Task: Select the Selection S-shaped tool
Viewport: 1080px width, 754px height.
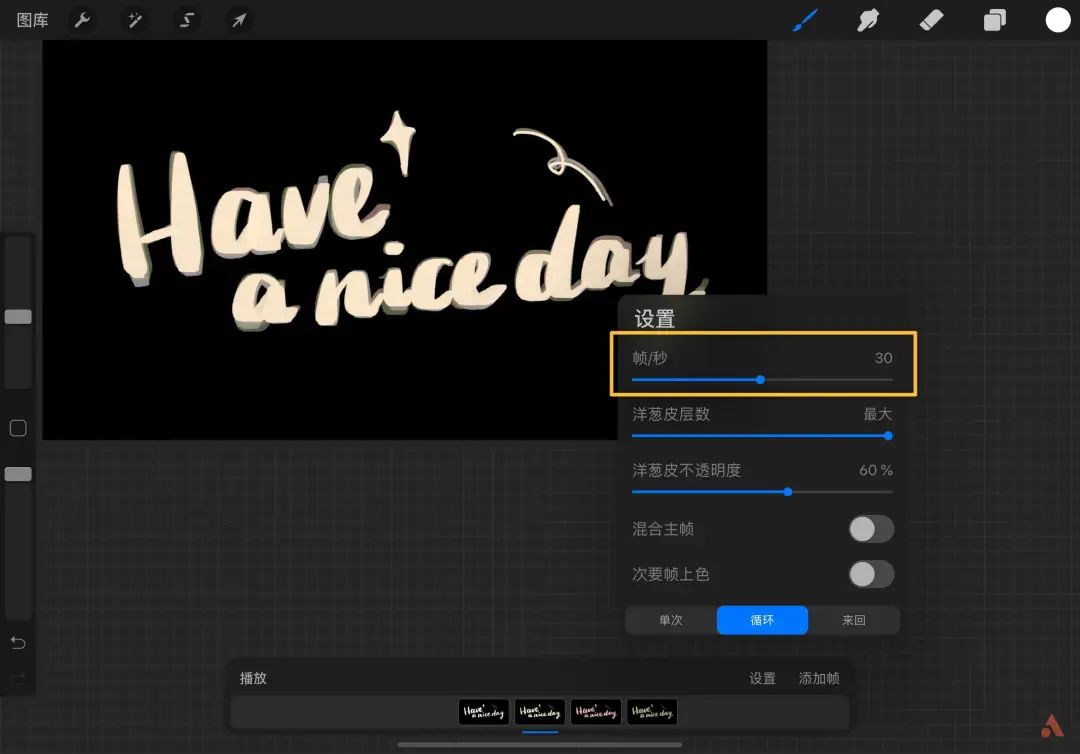Action: coord(187,20)
